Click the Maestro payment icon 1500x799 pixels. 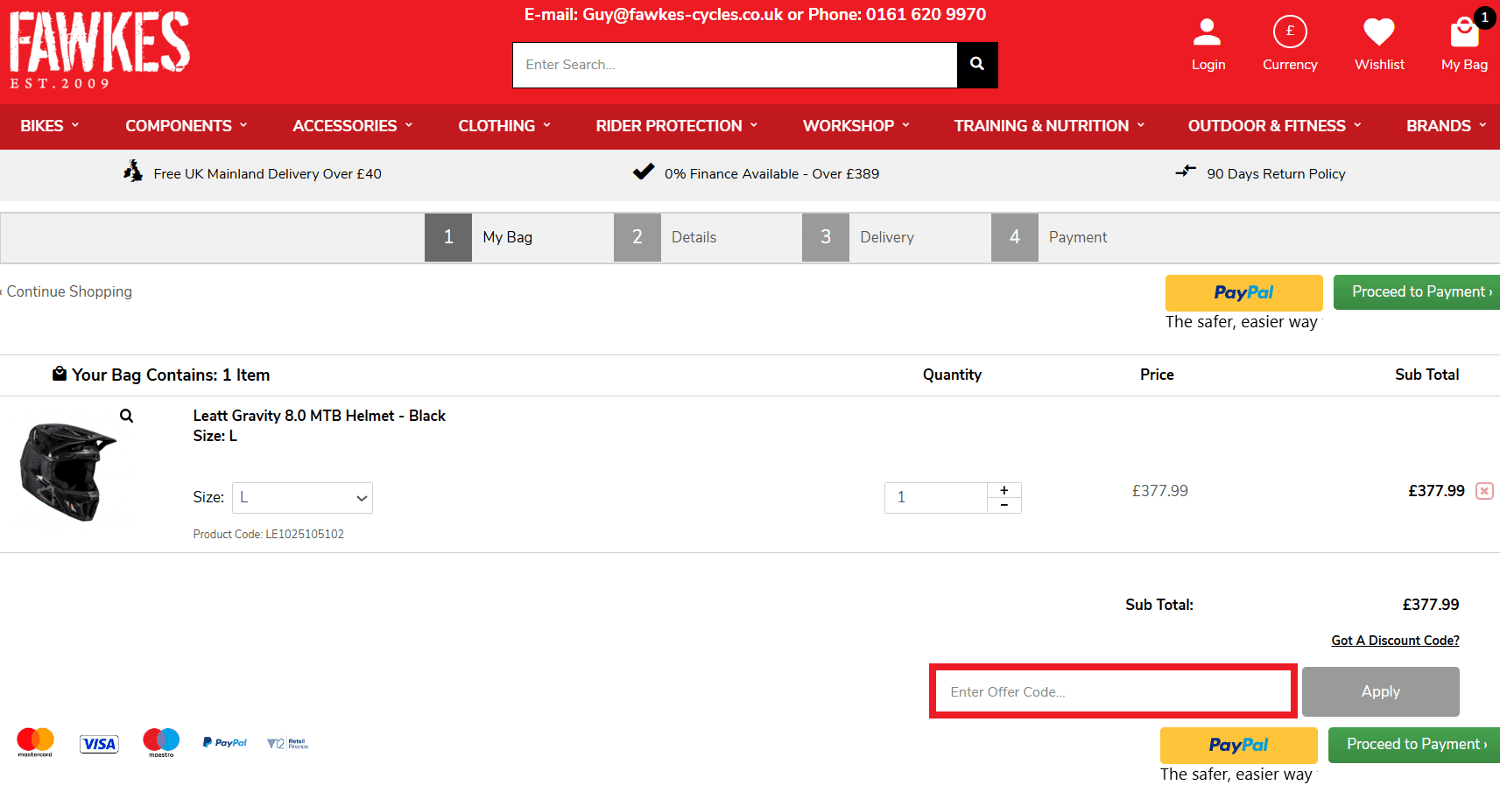(x=161, y=742)
